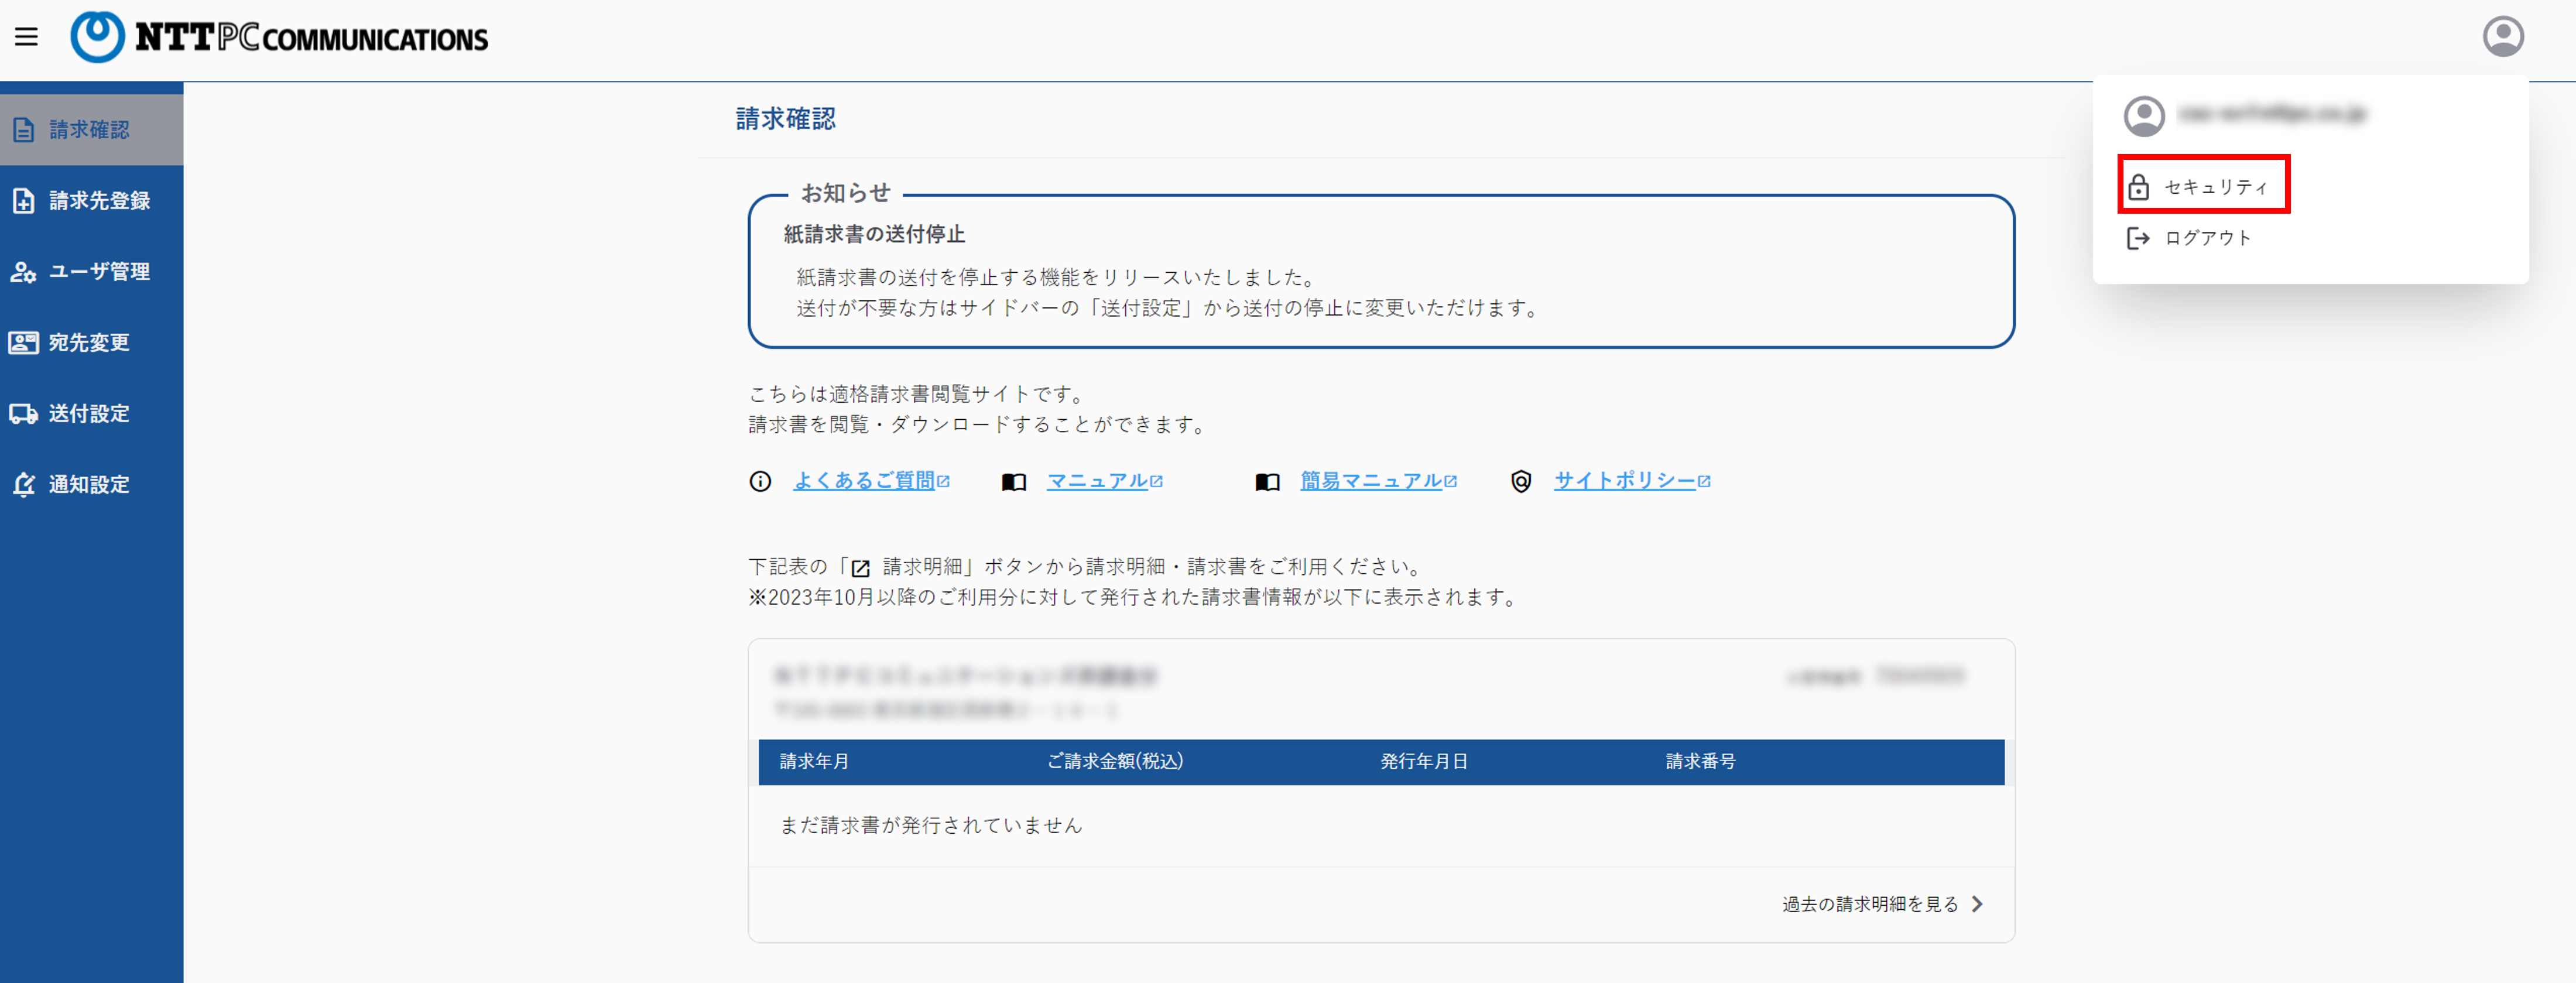
Task: Click the 紙請求書の送付停止 notice heading
Action: point(874,234)
